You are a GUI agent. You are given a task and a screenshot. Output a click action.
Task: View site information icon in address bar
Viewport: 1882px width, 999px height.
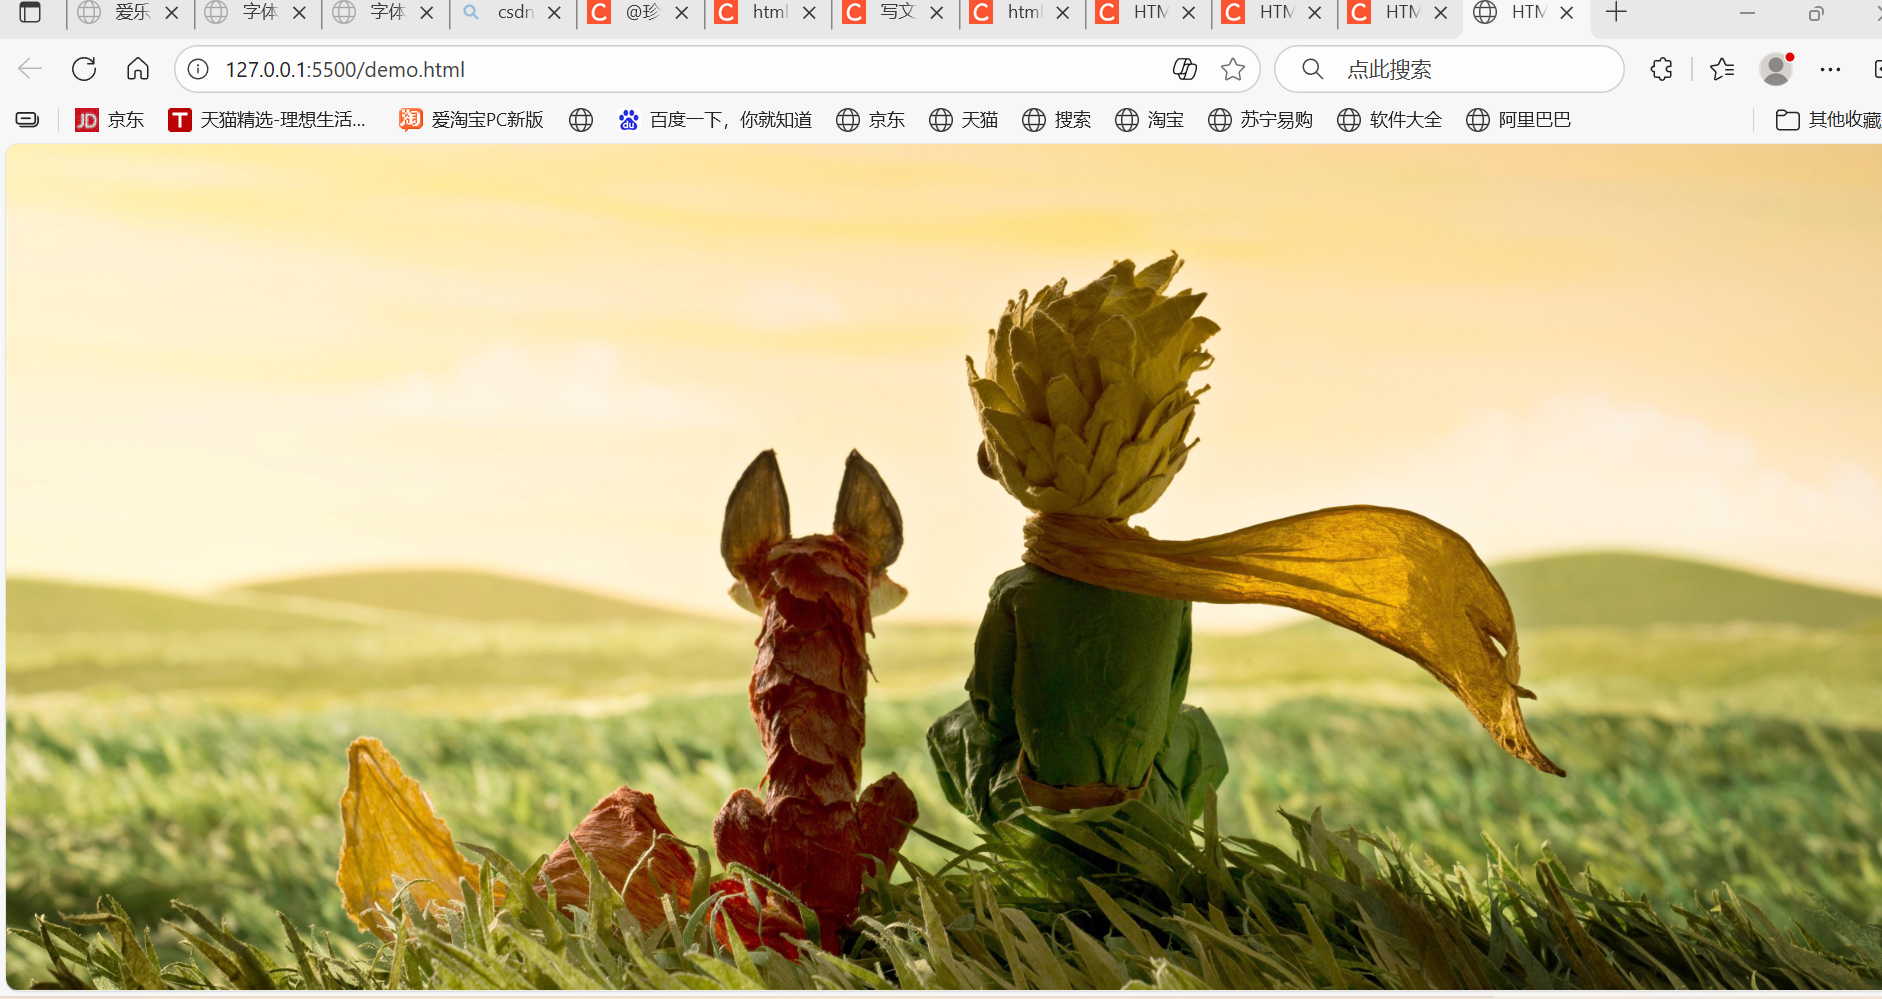(199, 69)
